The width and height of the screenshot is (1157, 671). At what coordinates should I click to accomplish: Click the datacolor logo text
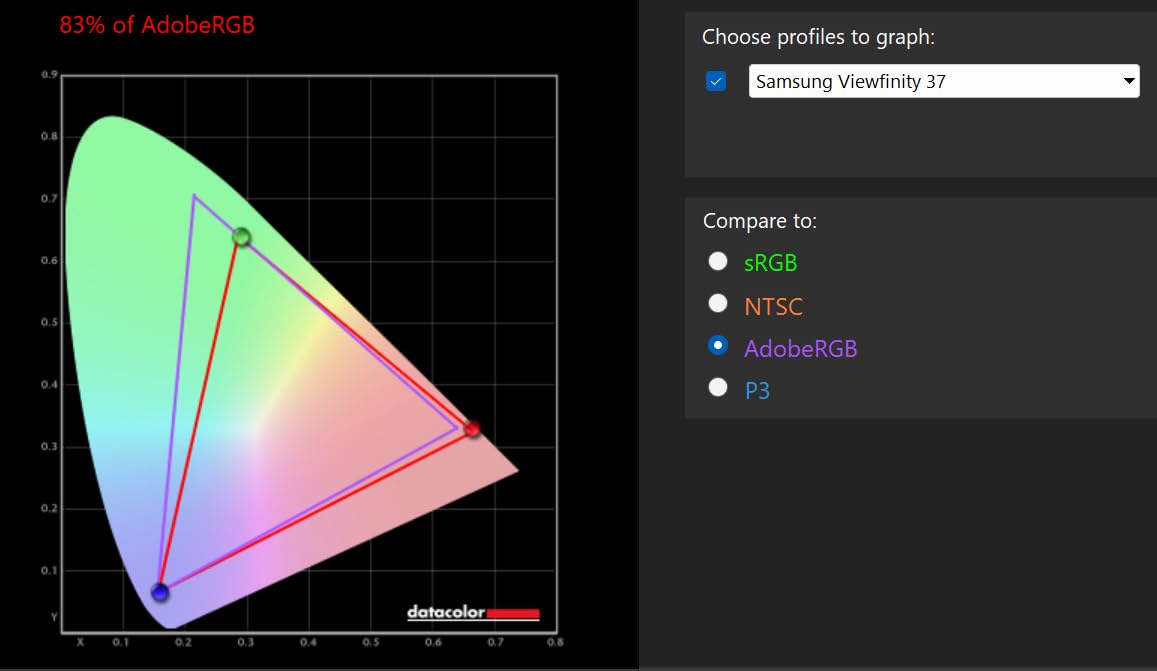pos(445,613)
